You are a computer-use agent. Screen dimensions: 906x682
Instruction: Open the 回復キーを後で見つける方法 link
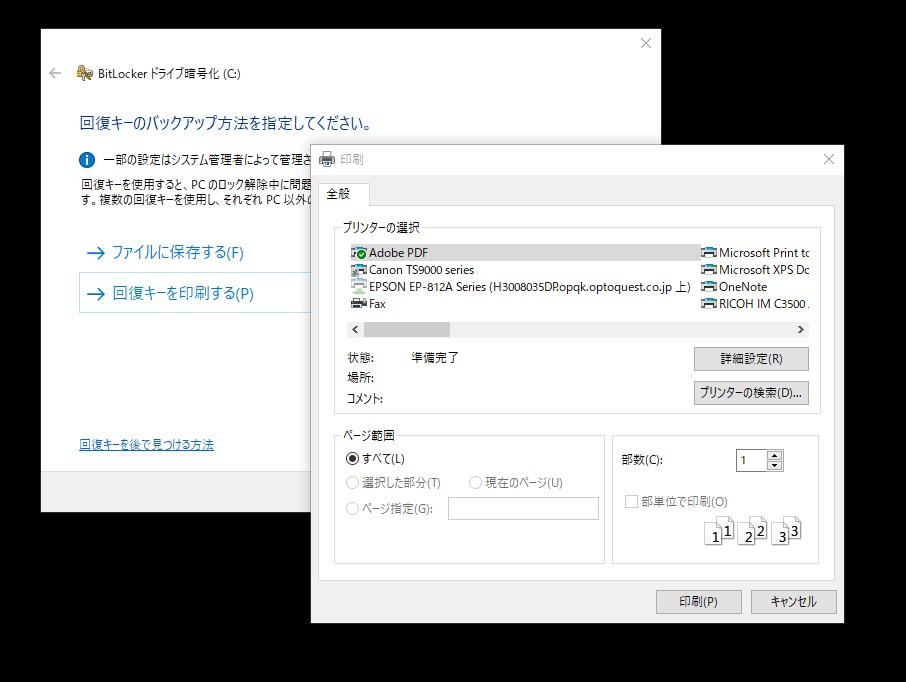(x=147, y=445)
